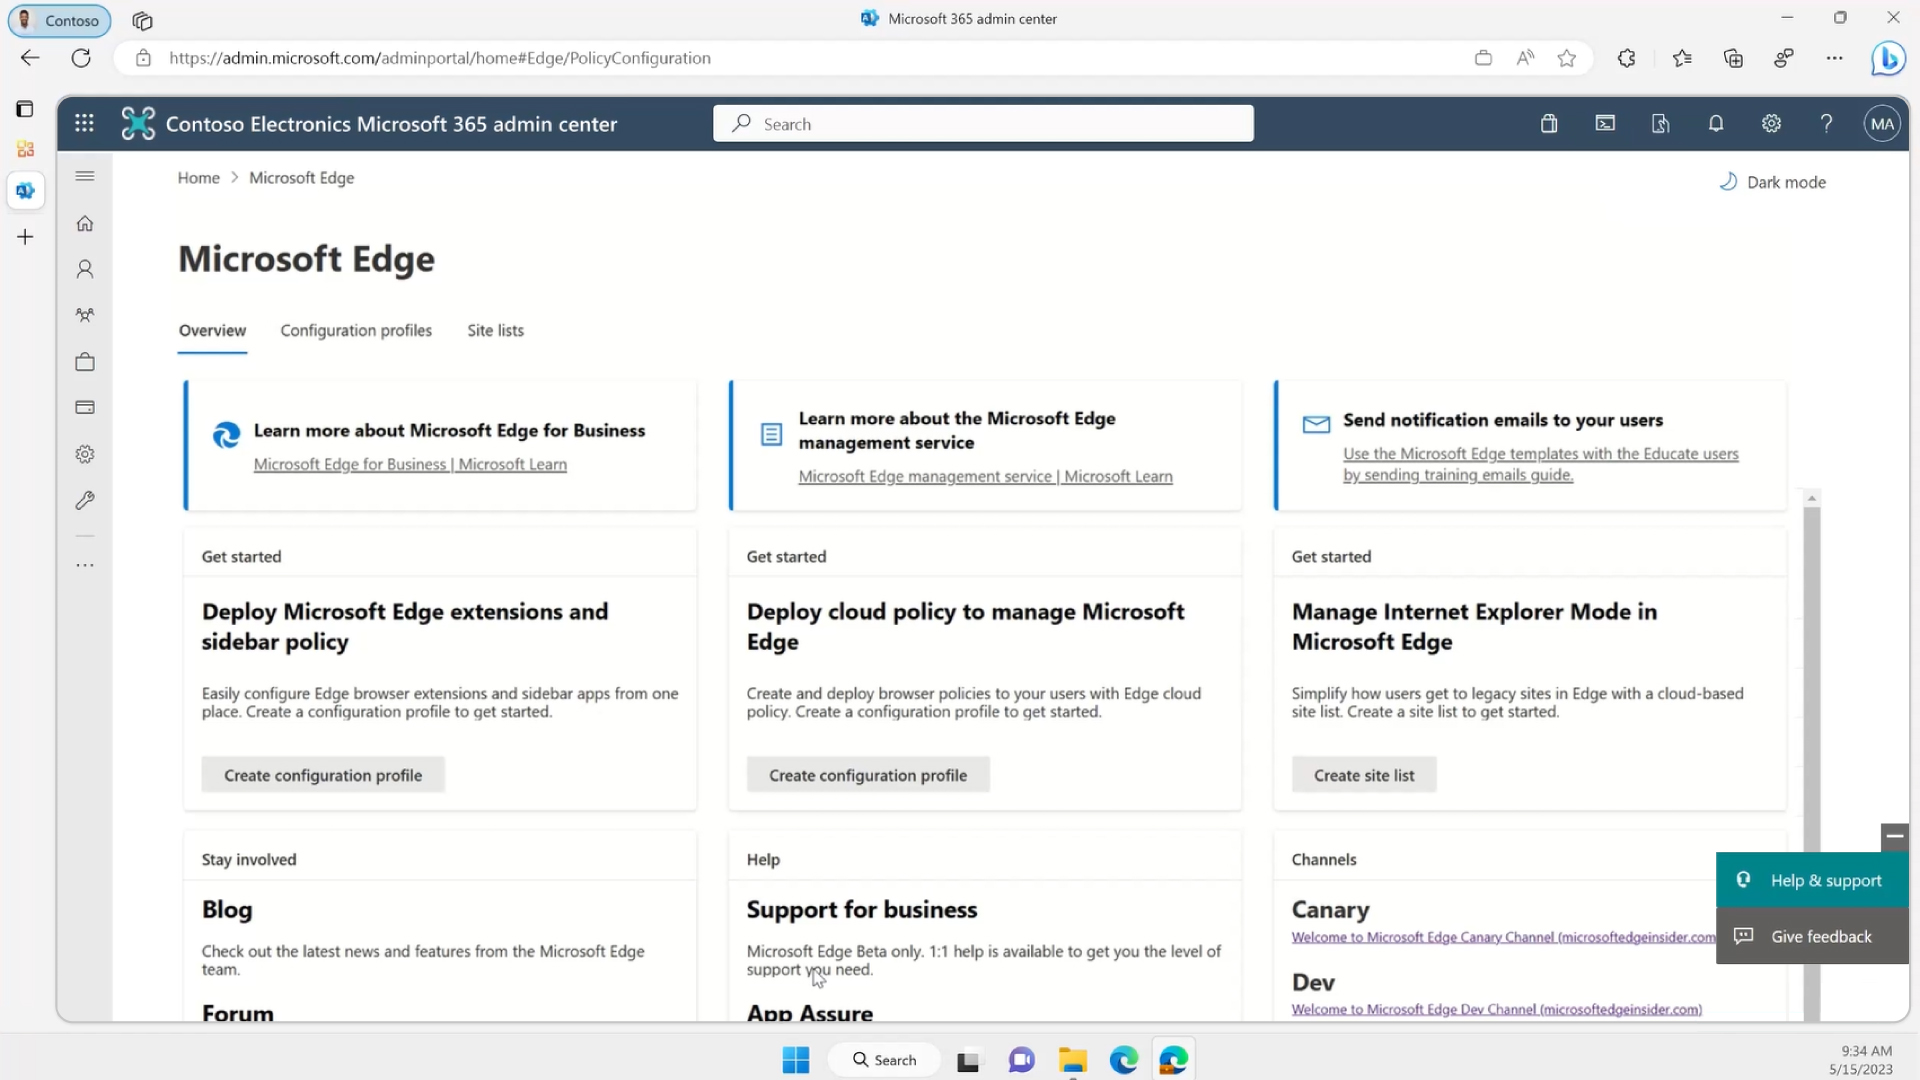Image resolution: width=1920 pixels, height=1080 pixels.
Task: Click the People/Users icon in sidebar
Action: 83,269
